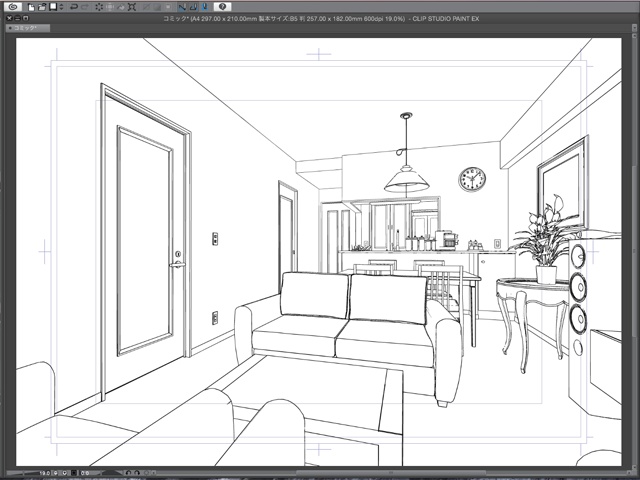Toggle snap to ruler

pyautogui.click(x=182, y=7)
